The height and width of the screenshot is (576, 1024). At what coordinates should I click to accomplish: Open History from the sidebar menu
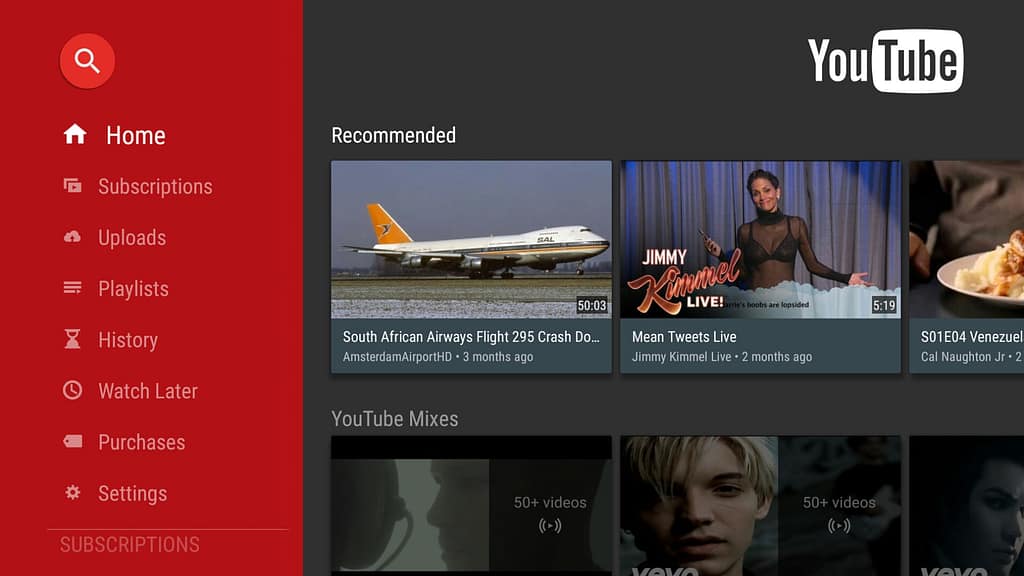click(x=128, y=340)
